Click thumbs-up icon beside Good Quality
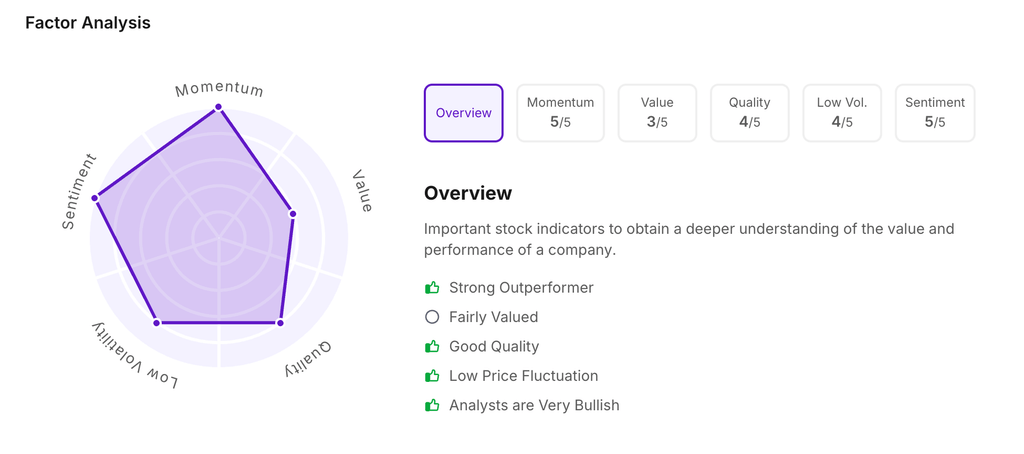 coord(432,347)
